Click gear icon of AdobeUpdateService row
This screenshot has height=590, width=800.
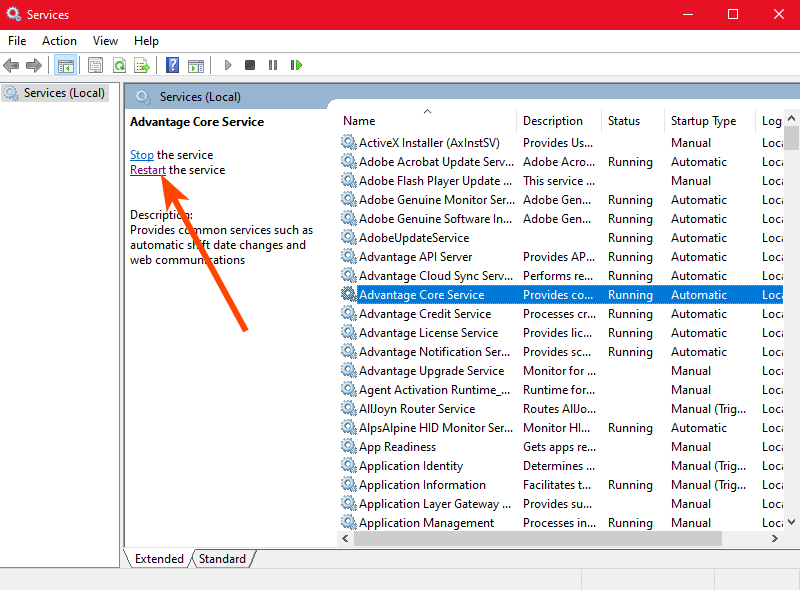click(x=348, y=237)
